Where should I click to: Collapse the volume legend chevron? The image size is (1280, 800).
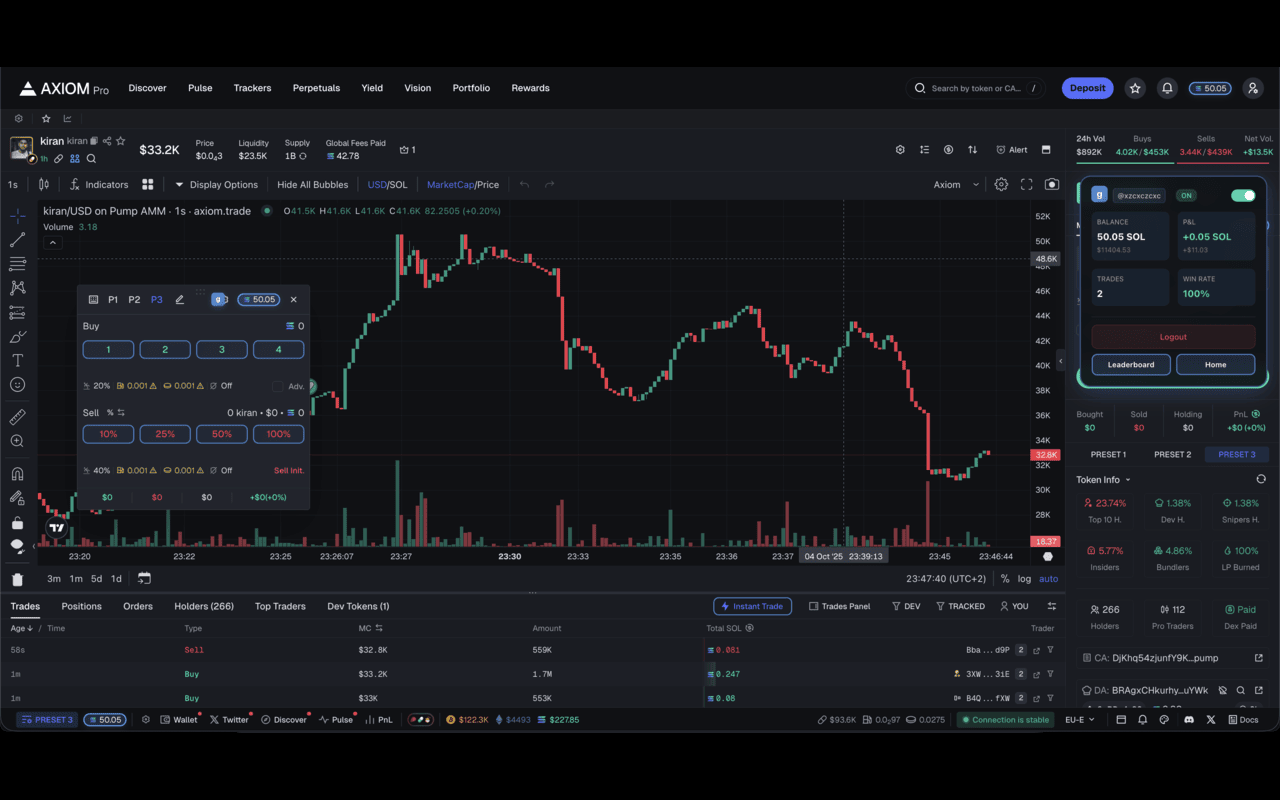coord(53,243)
